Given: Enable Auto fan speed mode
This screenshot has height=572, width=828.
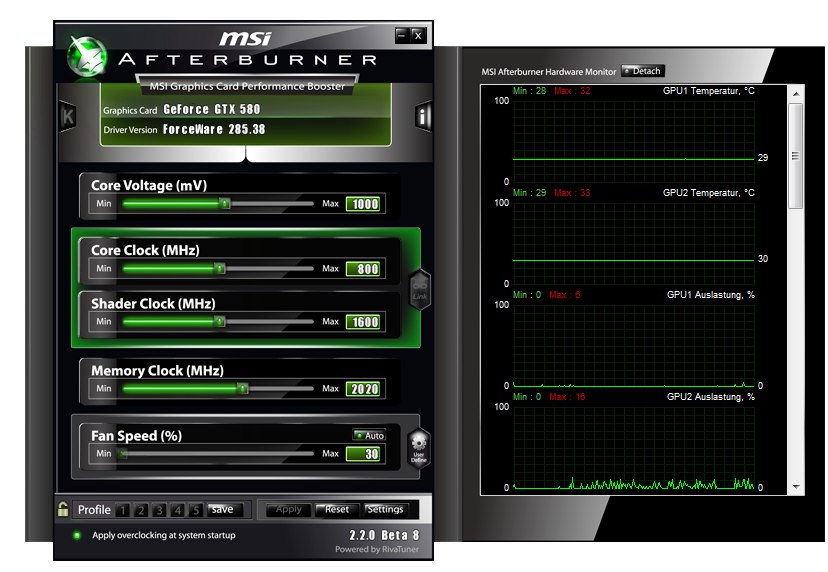Looking at the screenshot, I should [x=369, y=435].
